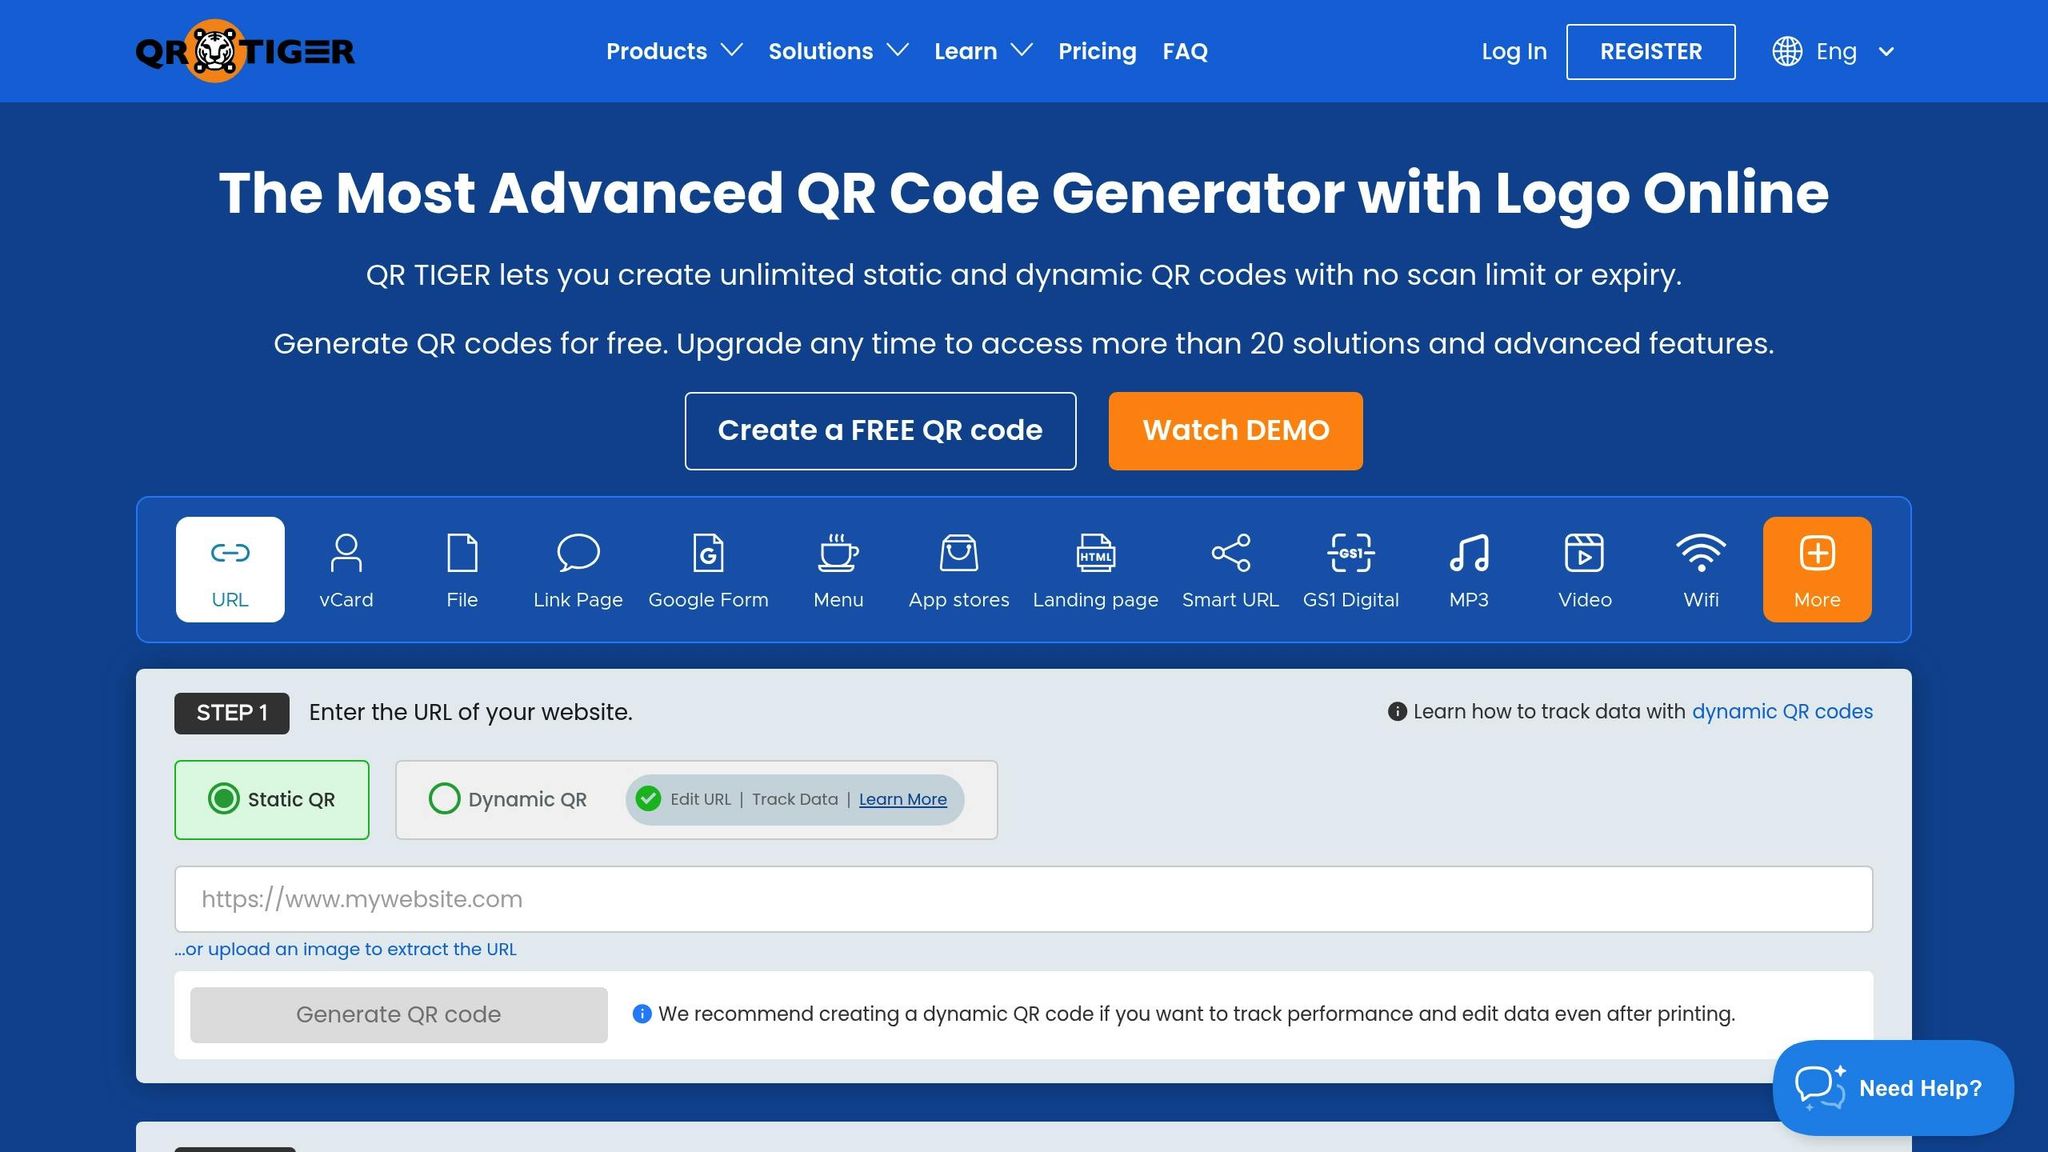This screenshot has height=1152, width=2048.
Task: Open the Solutions menu
Action: (838, 51)
